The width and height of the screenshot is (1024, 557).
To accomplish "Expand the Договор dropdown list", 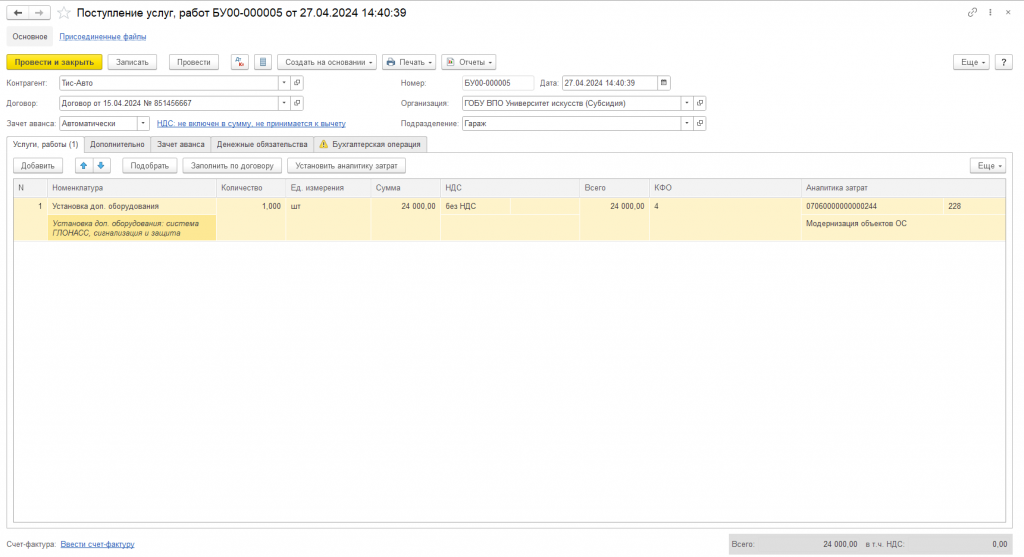I will (x=284, y=103).
